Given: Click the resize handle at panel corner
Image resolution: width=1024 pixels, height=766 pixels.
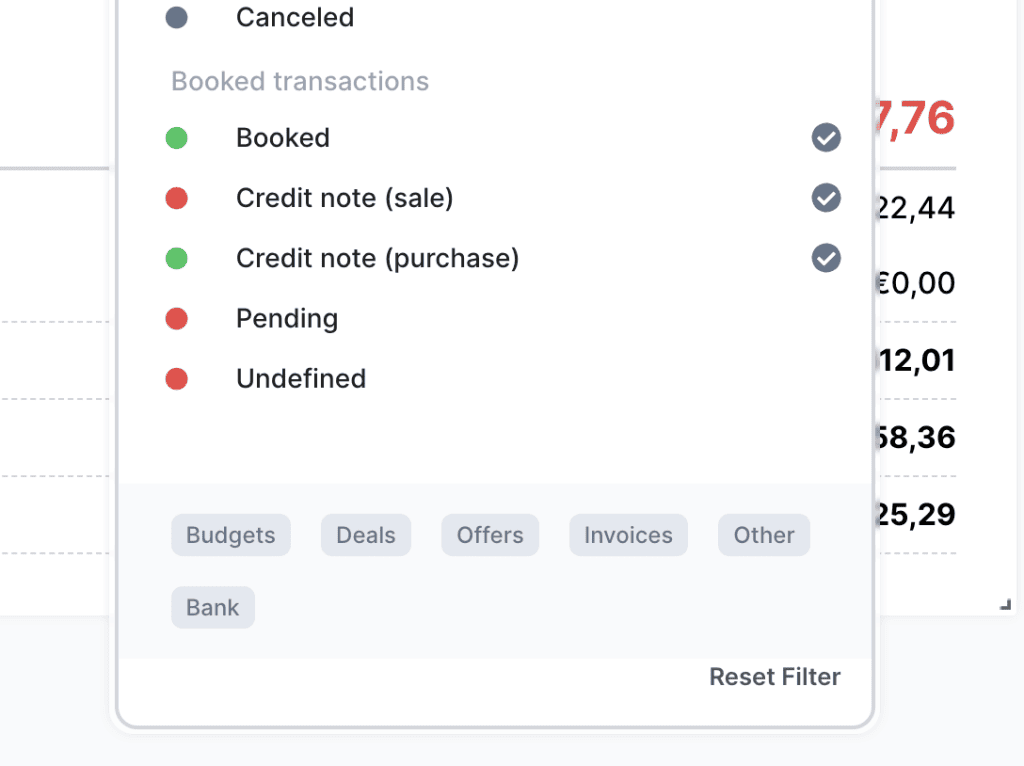Looking at the screenshot, I should click(1006, 604).
